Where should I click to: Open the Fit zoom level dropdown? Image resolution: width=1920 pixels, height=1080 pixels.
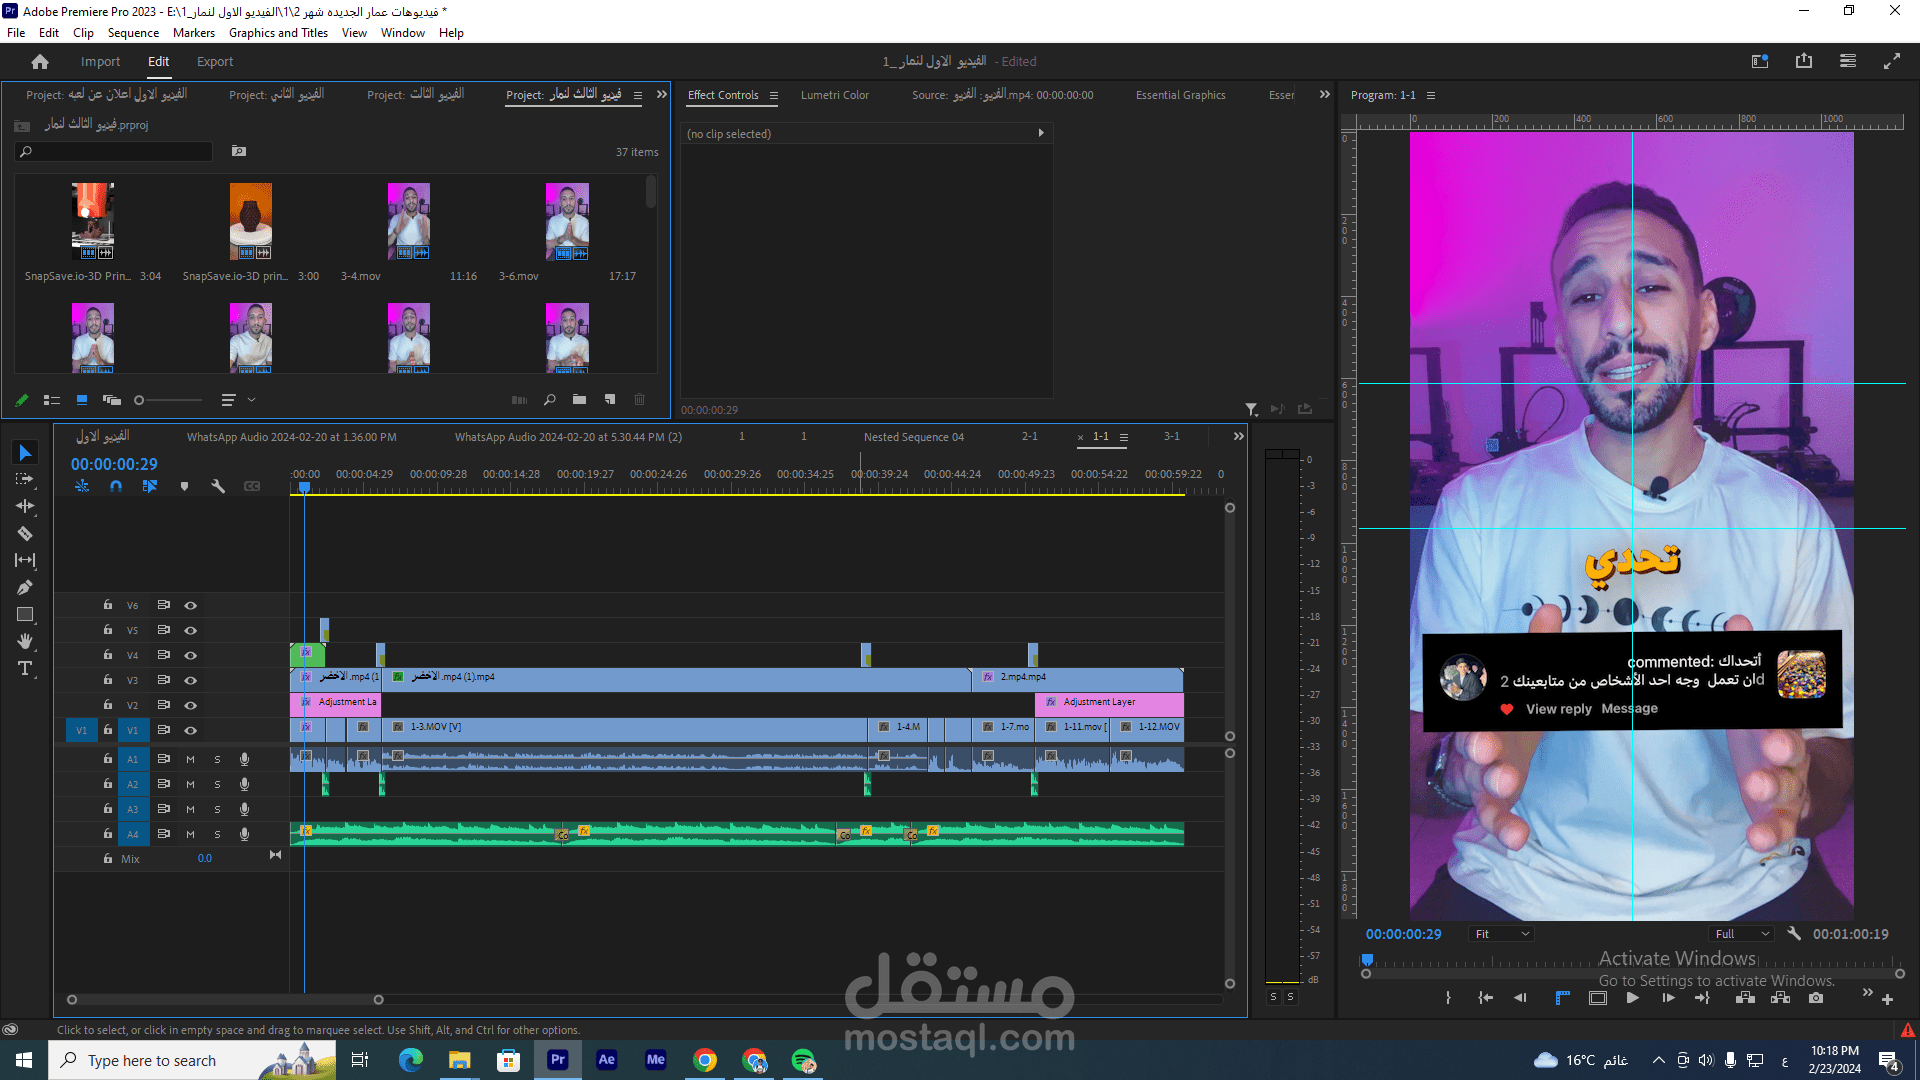click(x=1502, y=934)
